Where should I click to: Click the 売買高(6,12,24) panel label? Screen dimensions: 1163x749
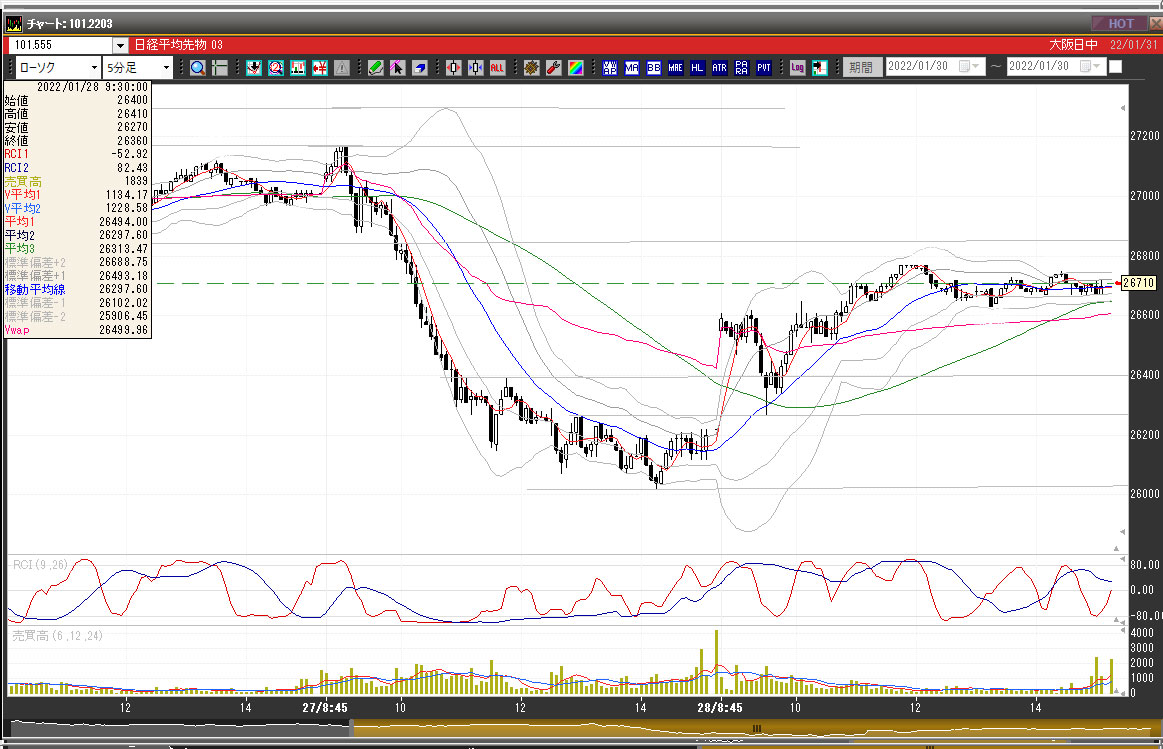(x=57, y=636)
